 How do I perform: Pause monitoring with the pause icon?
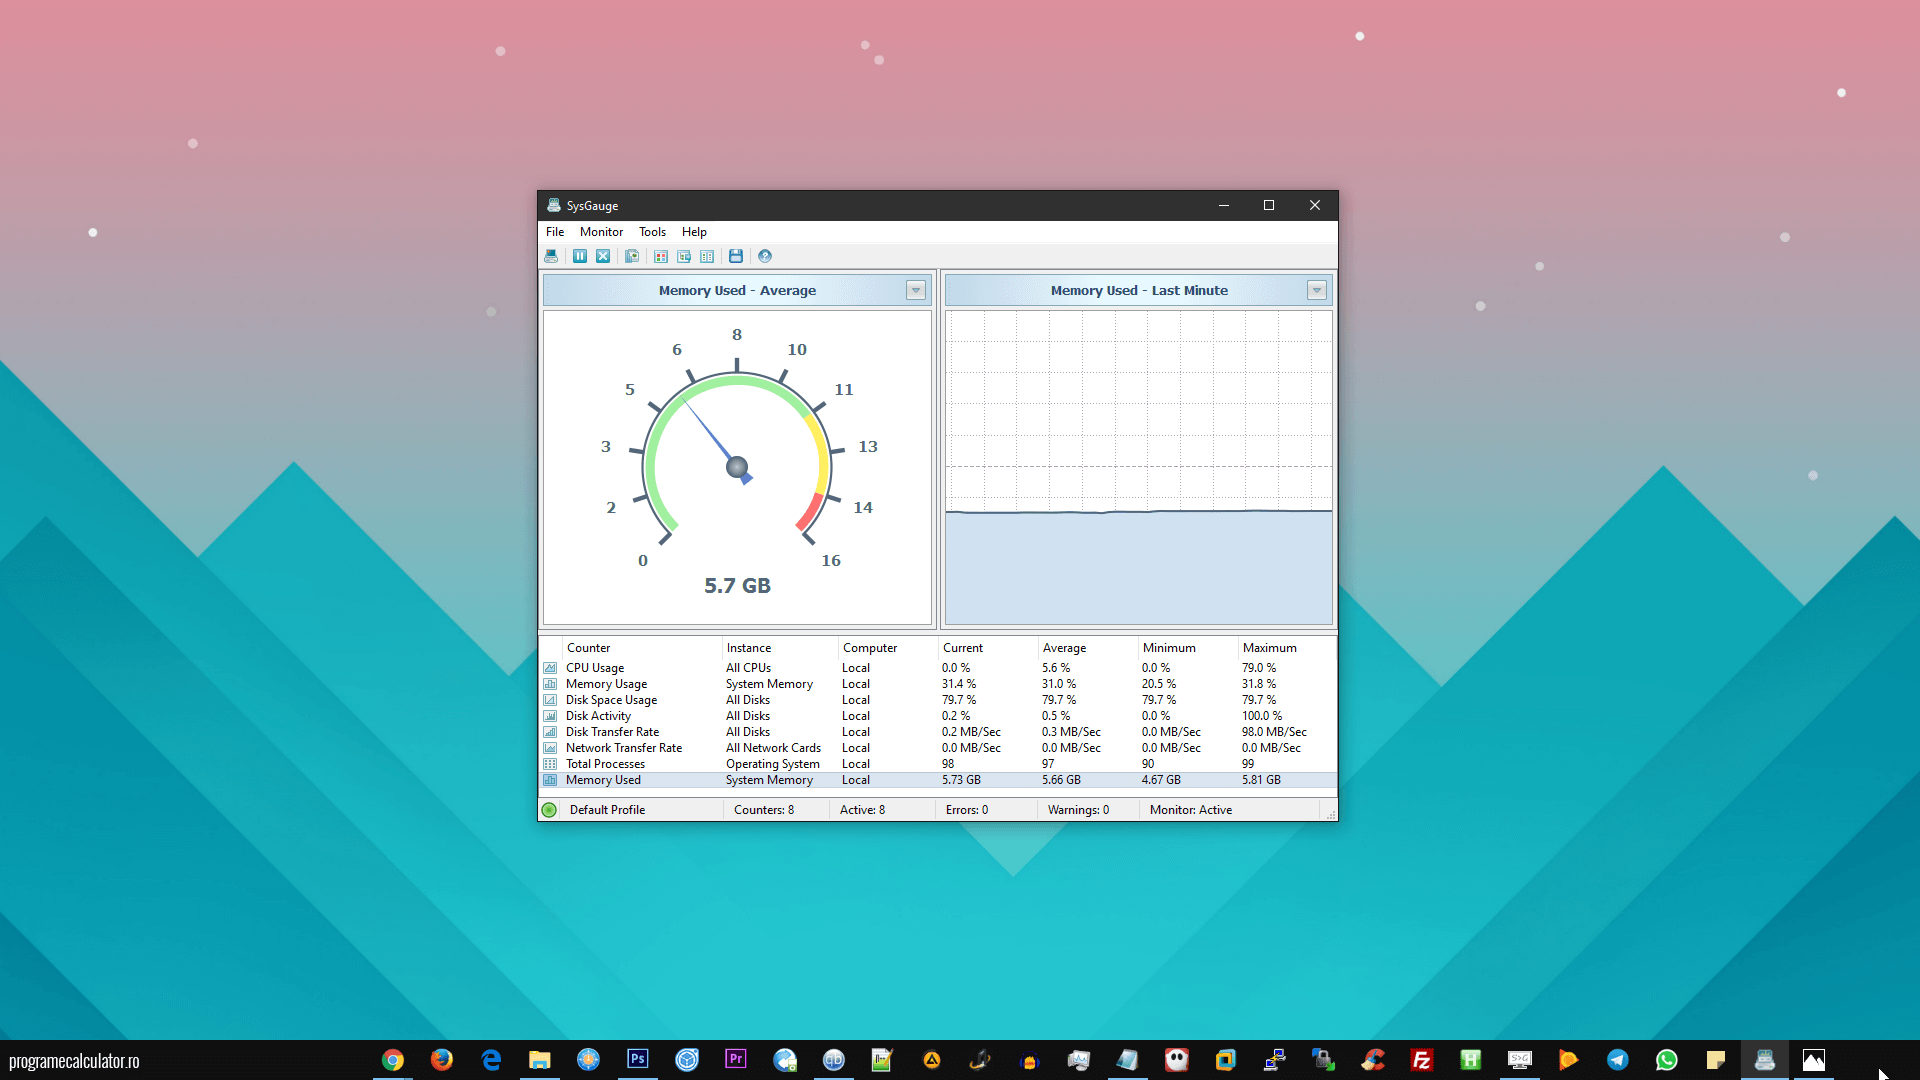click(580, 256)
